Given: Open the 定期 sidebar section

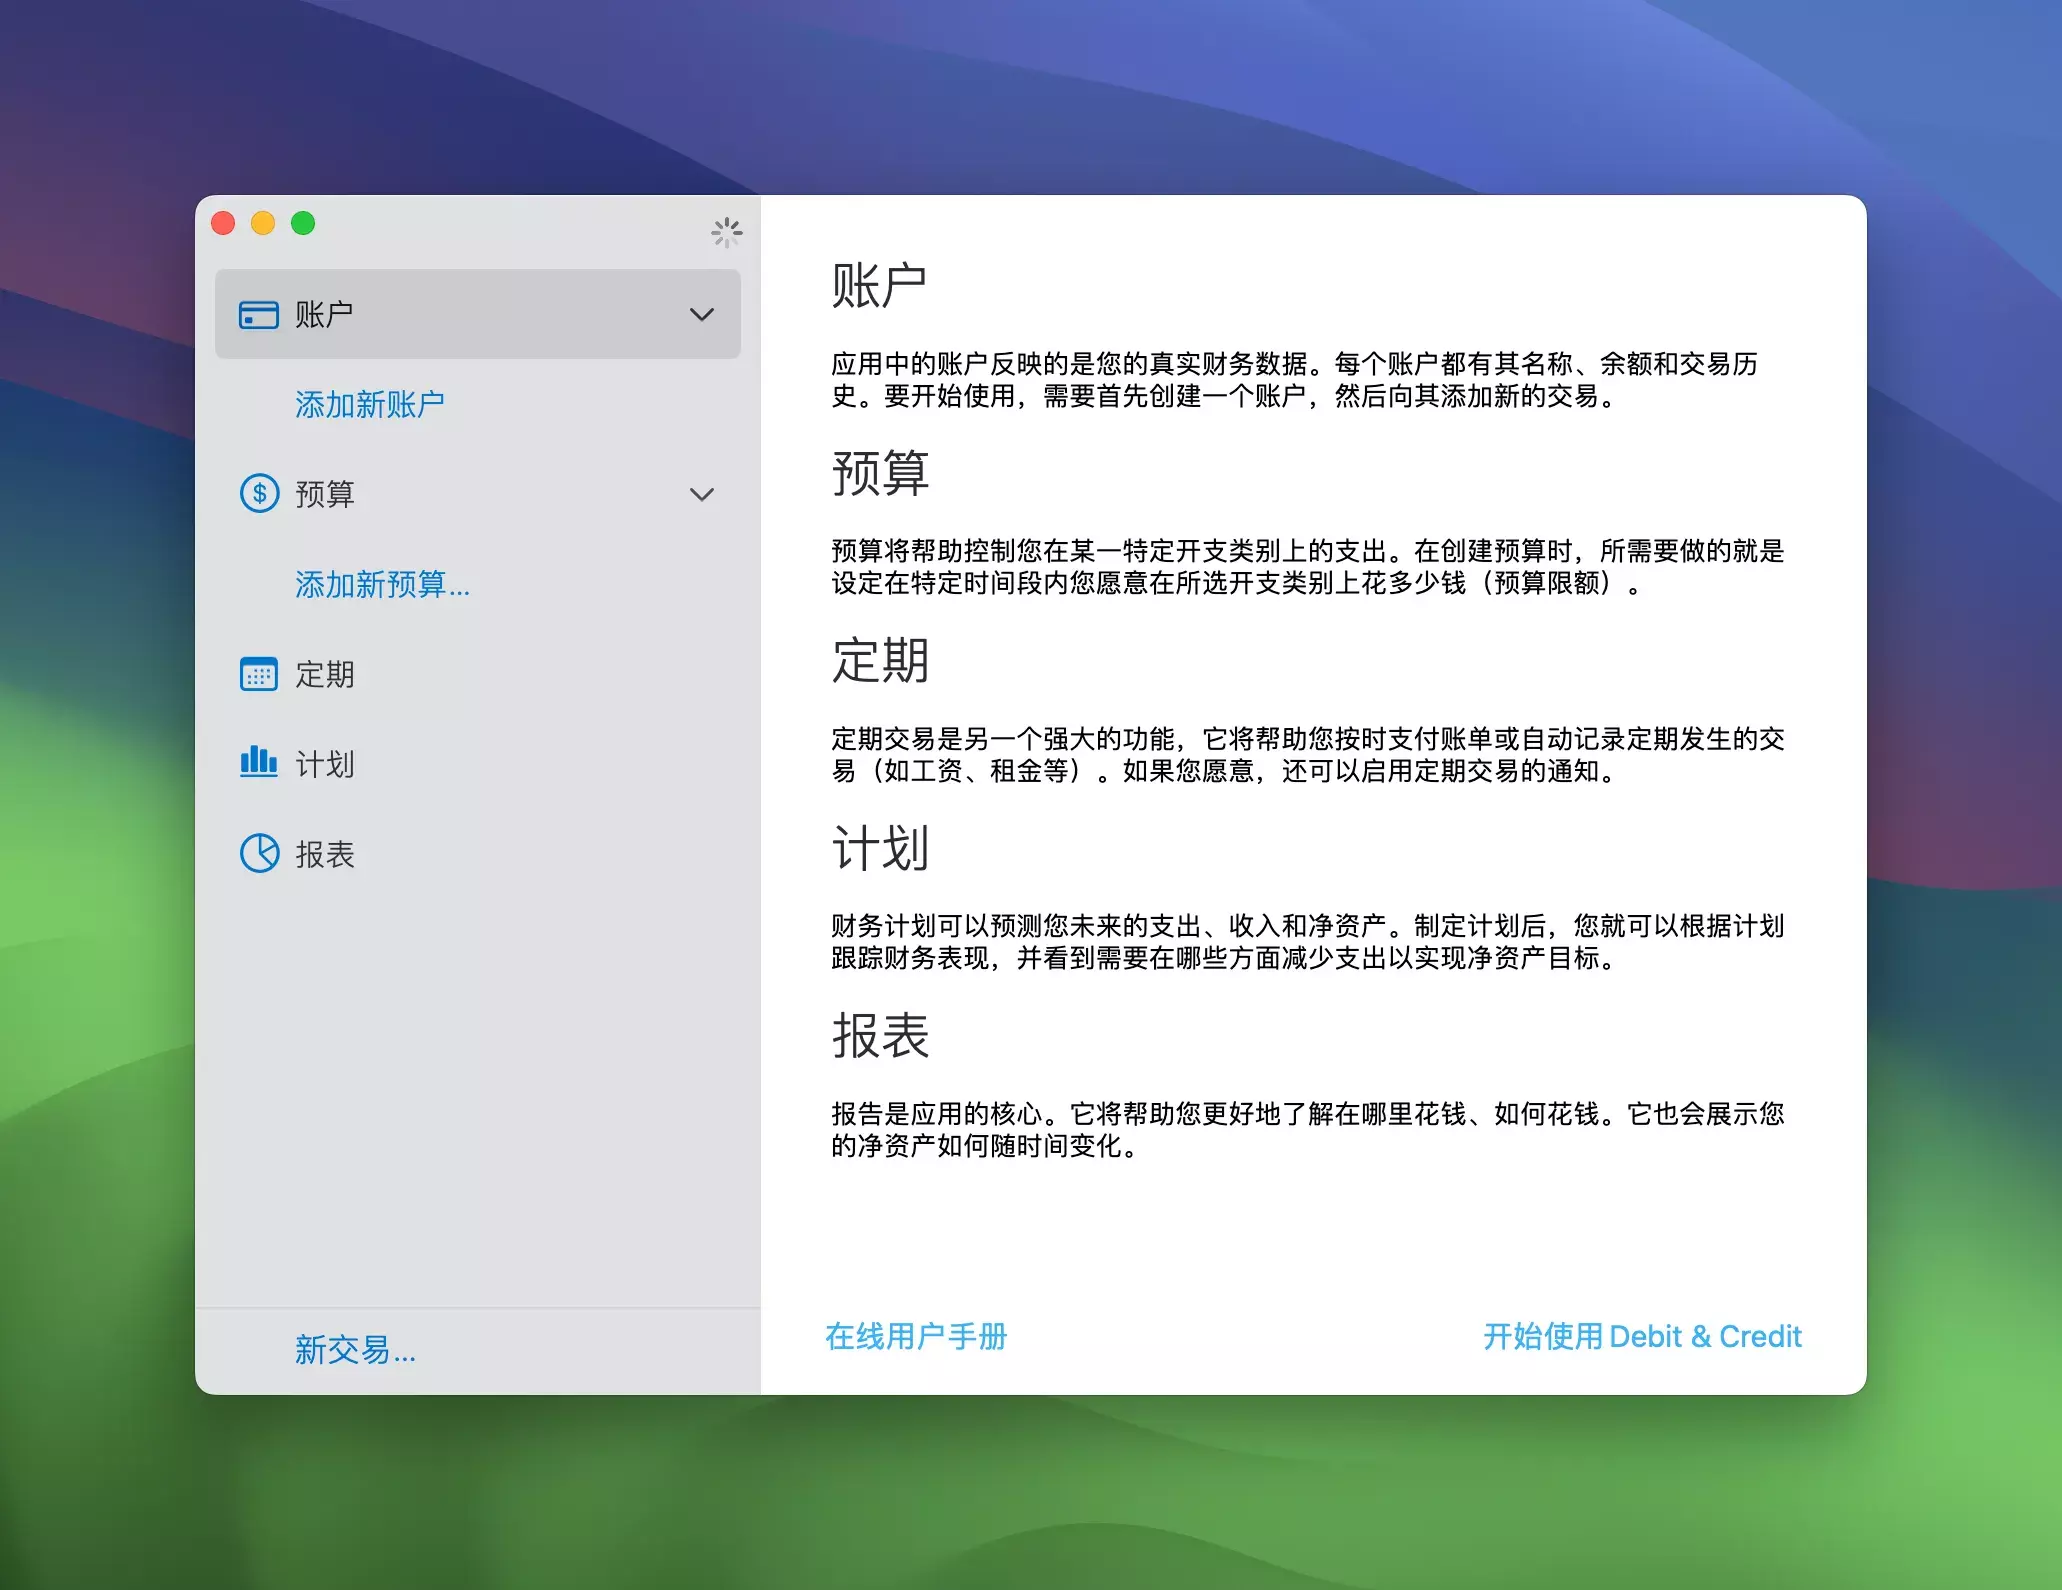Looking at the screenshot, I should pos(324,674).
